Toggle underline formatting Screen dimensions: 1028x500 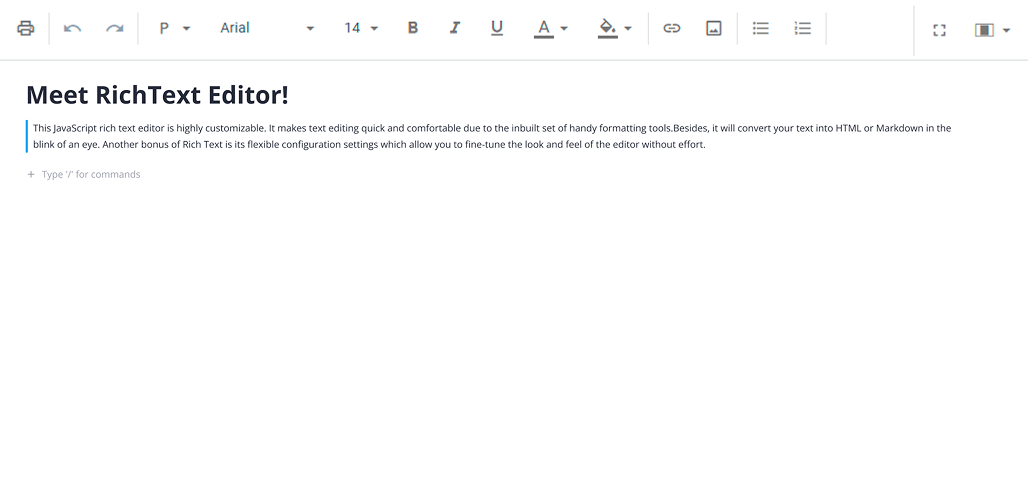pyautogui.click(x=497, y=28)
